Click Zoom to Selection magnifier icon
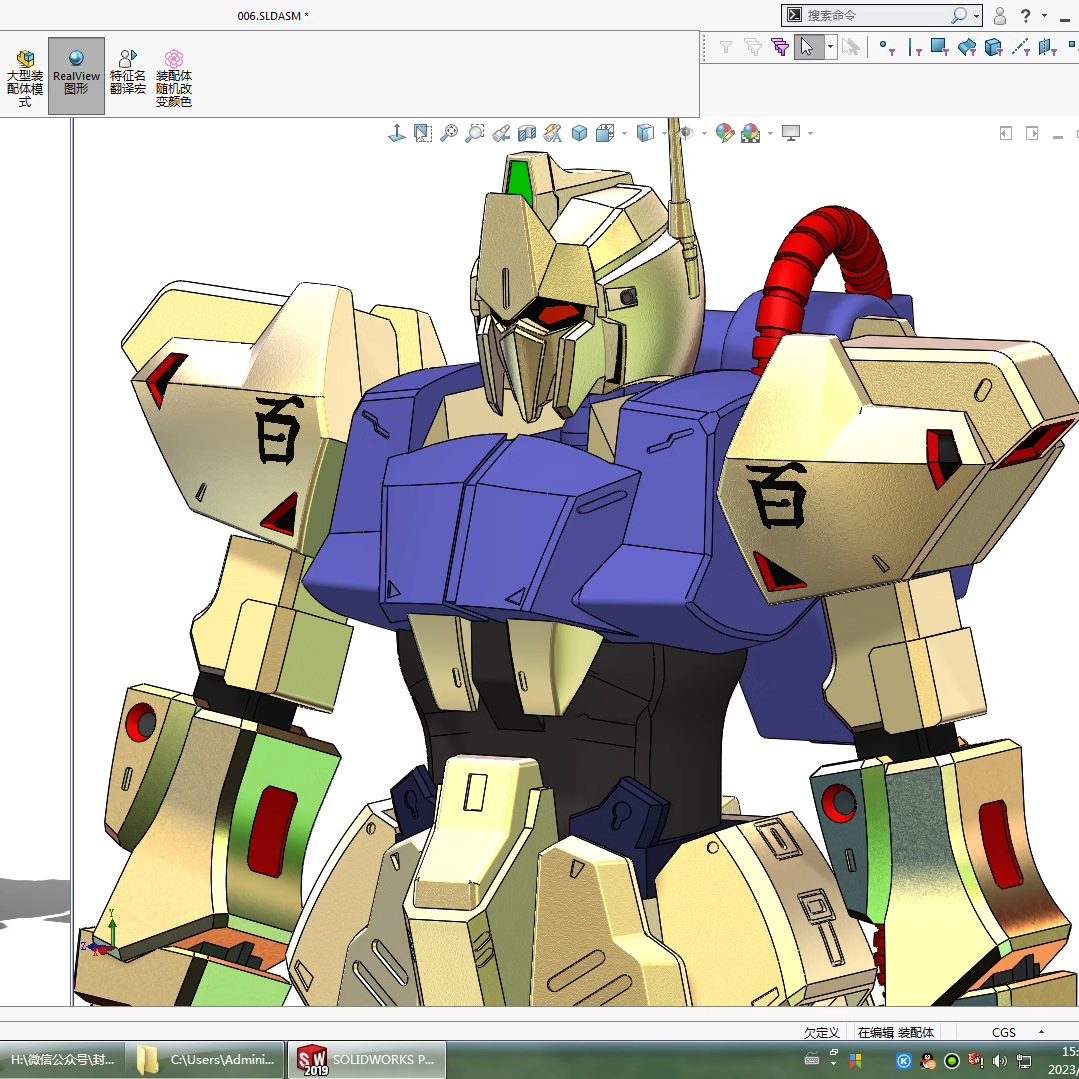Viewport: 1079px width, 1079px height. point(475,133)
